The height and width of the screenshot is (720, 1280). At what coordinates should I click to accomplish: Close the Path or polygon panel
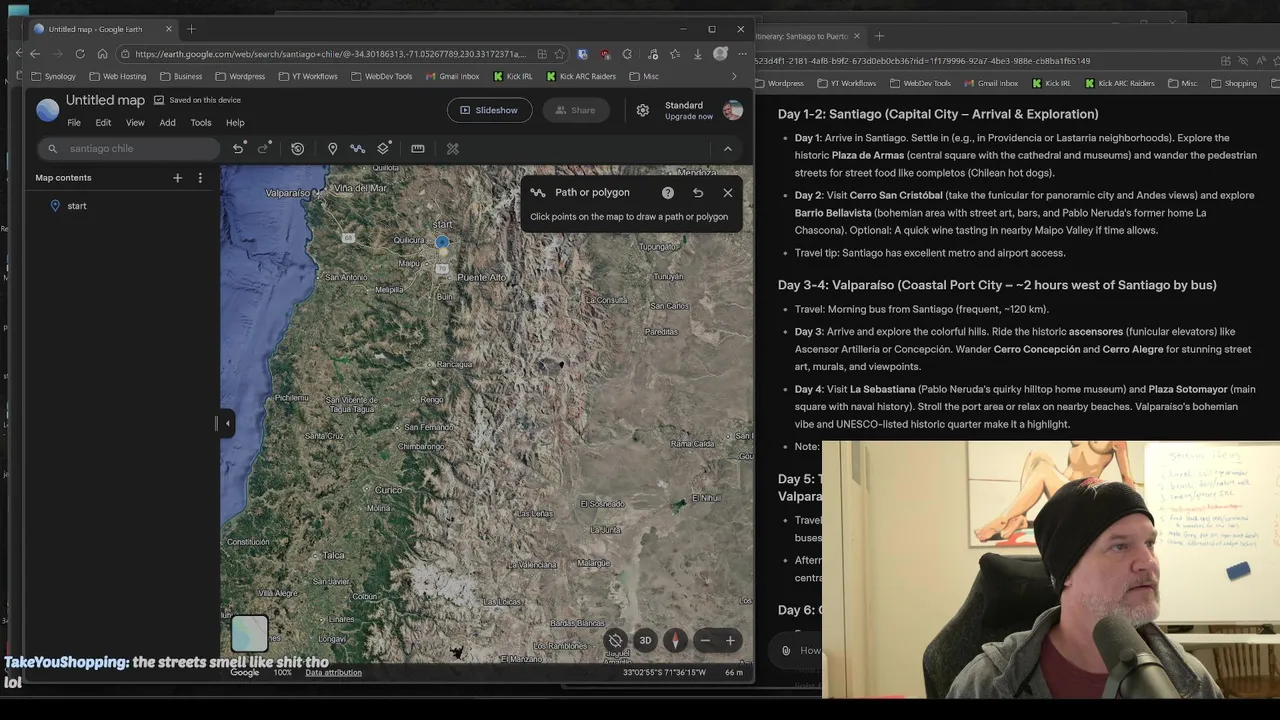(728, 193)
